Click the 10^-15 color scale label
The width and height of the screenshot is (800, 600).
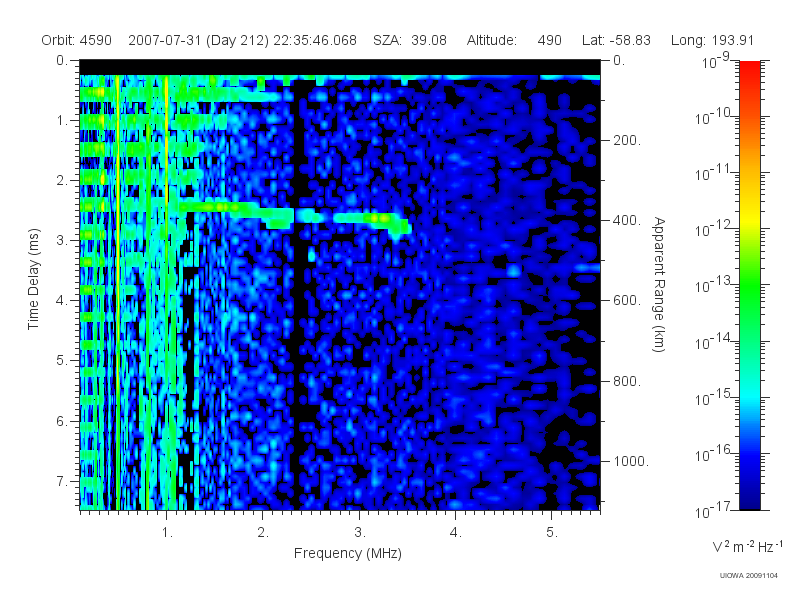713,397
